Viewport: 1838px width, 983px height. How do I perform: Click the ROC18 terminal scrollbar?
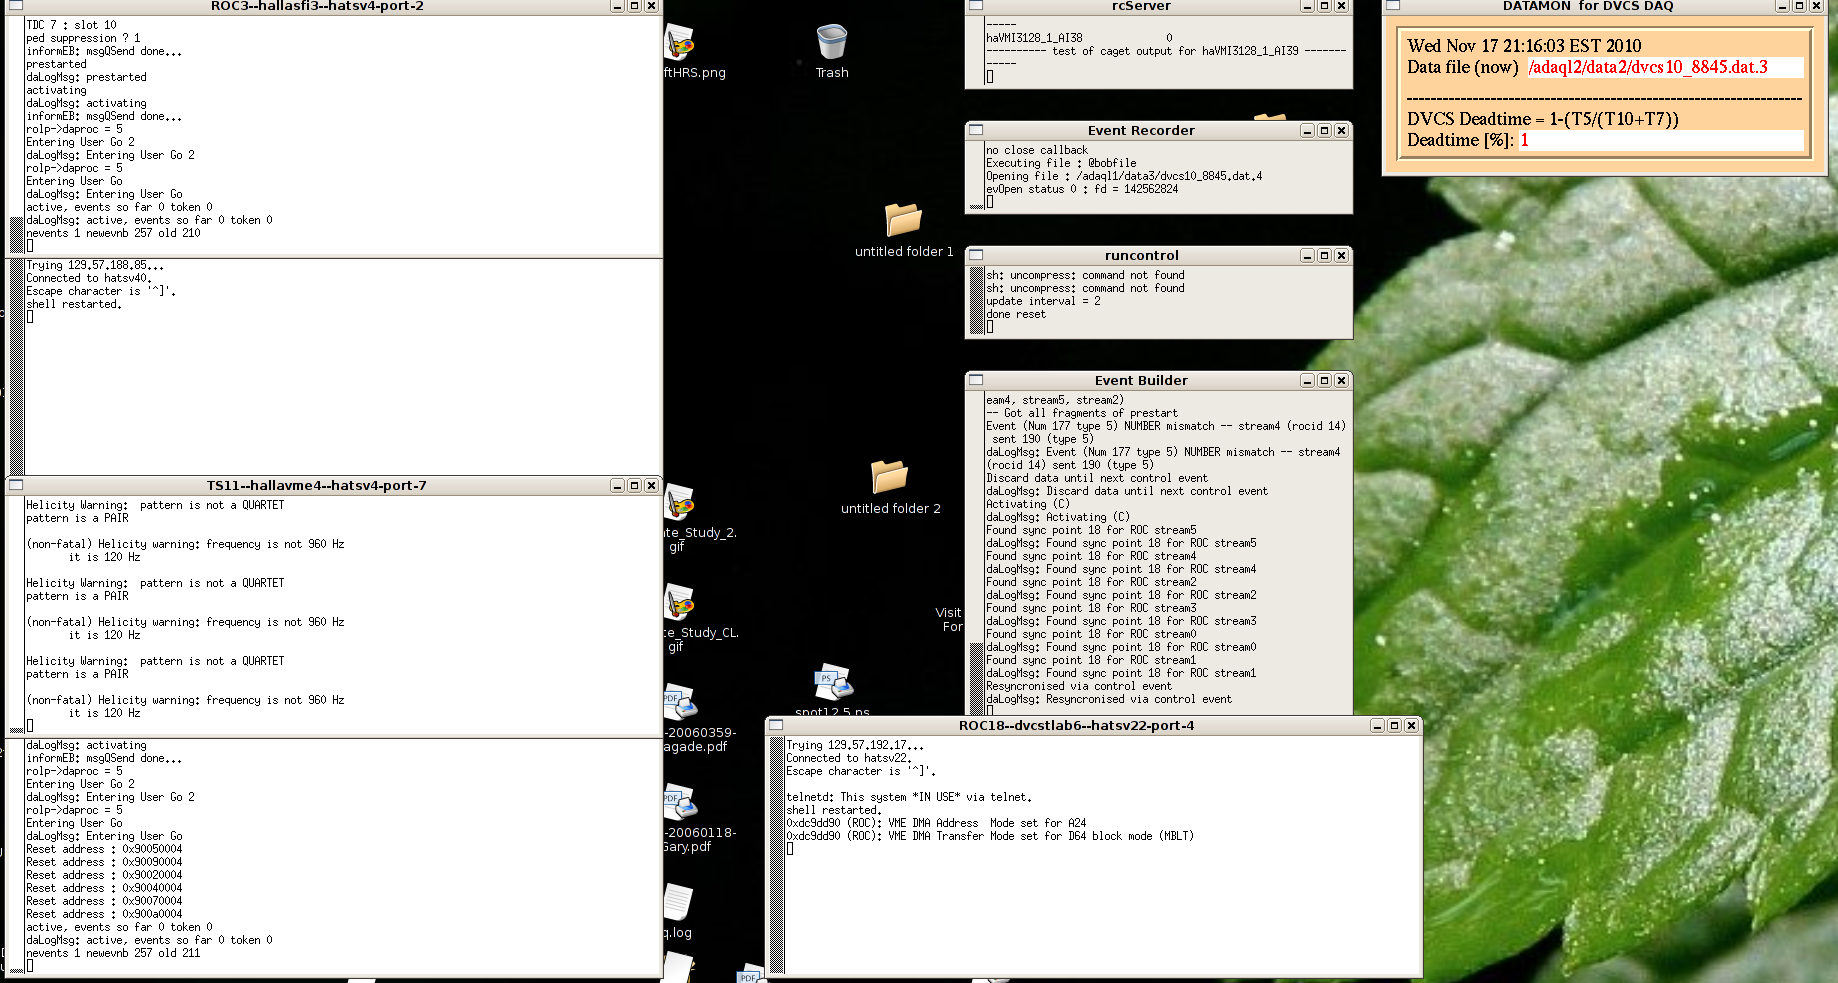(x=777, y=855)
